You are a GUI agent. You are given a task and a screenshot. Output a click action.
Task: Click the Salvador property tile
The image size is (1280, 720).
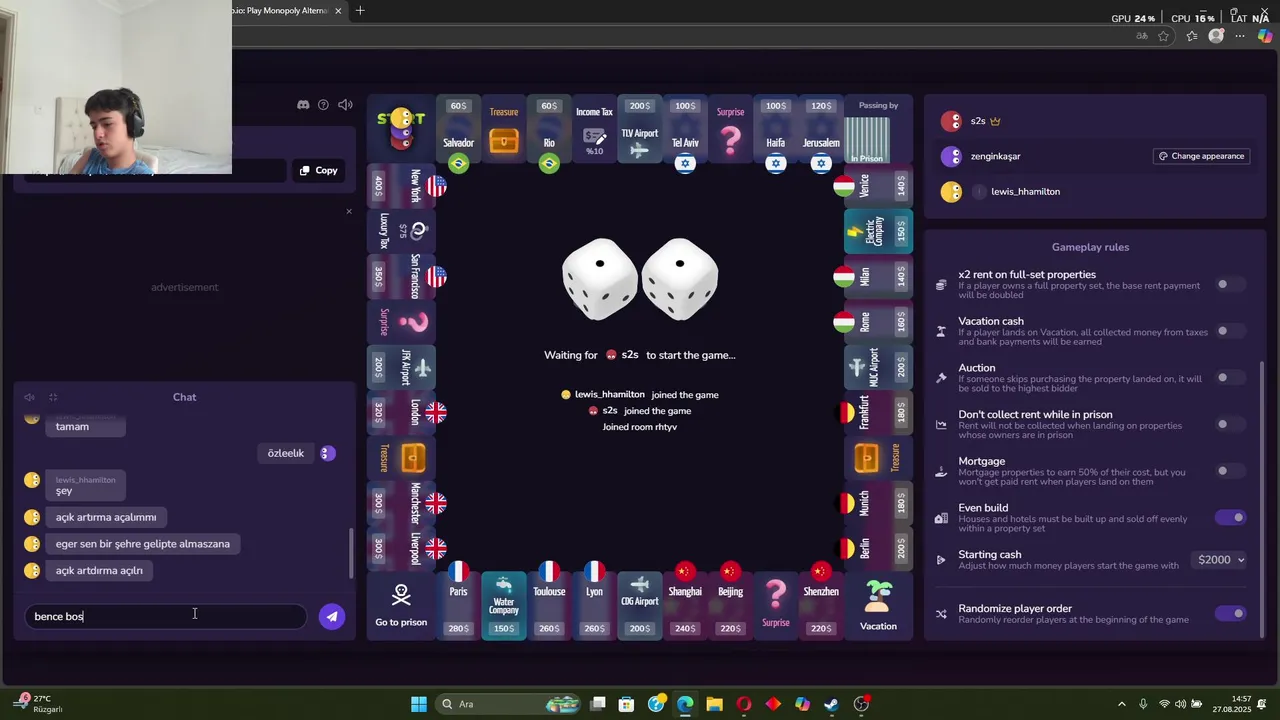point(458,130)
